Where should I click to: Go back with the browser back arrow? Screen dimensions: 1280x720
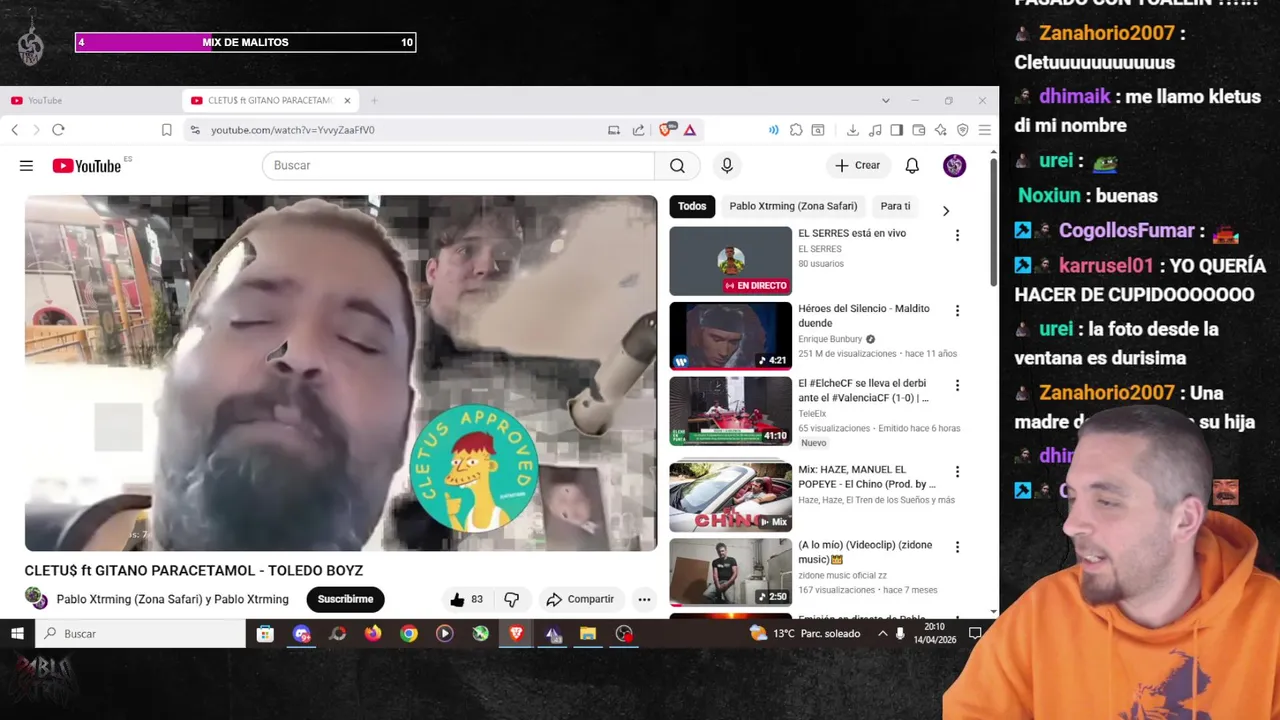15,130
